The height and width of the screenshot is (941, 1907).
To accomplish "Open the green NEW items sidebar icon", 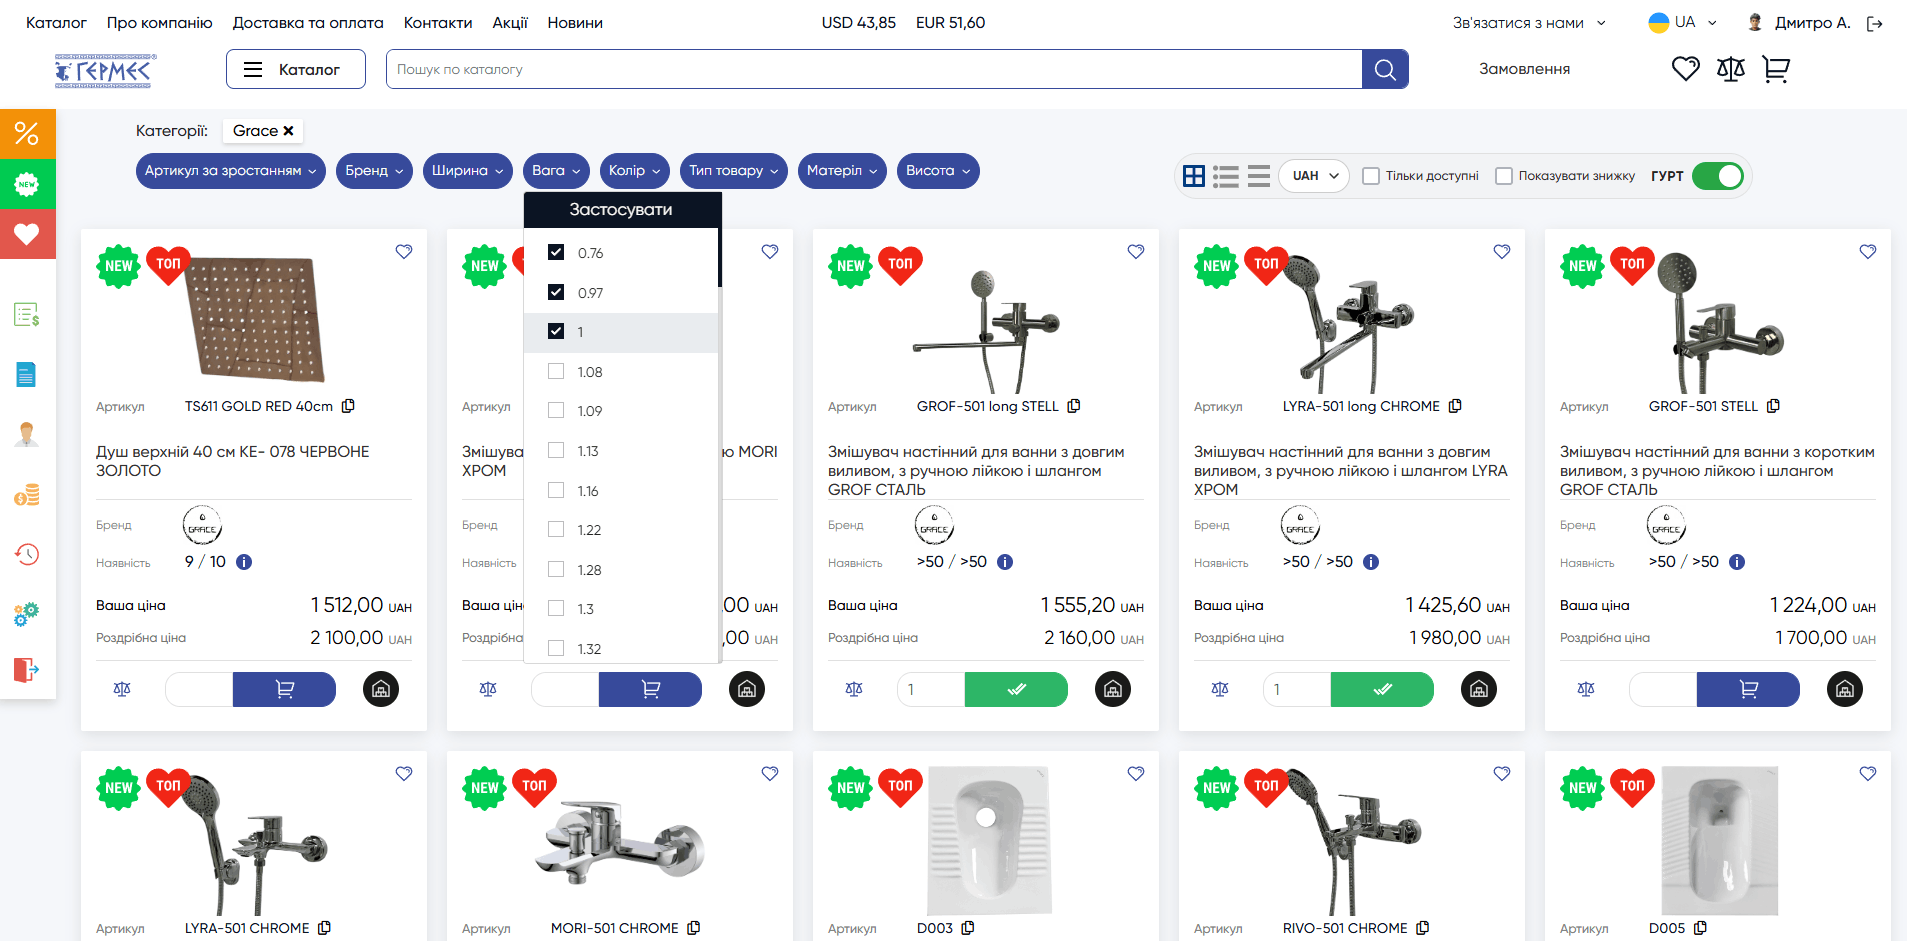I will pyautogui.click(x=27, y=184).
